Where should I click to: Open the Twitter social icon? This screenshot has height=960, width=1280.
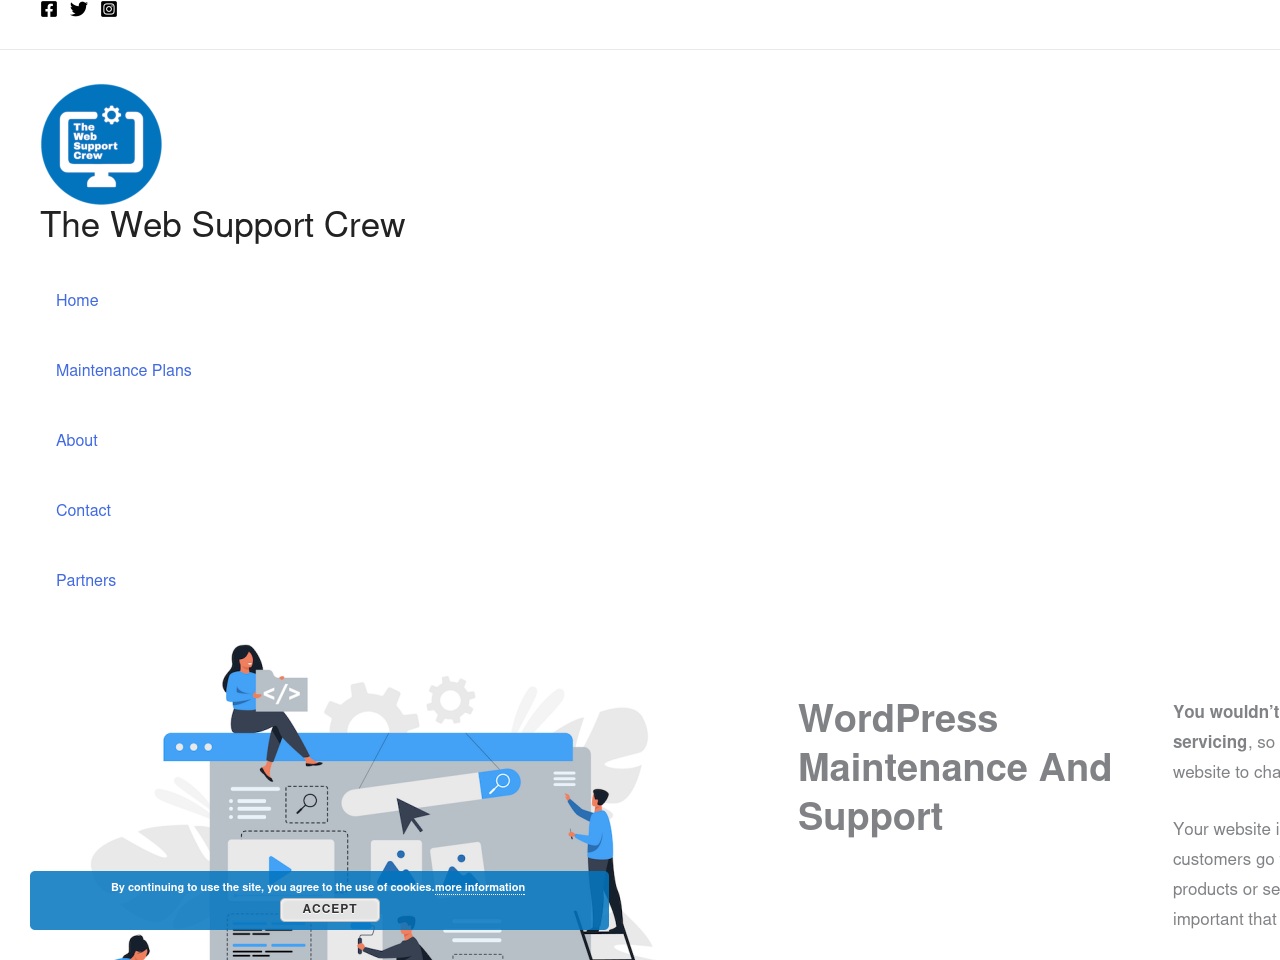(79, 9)
